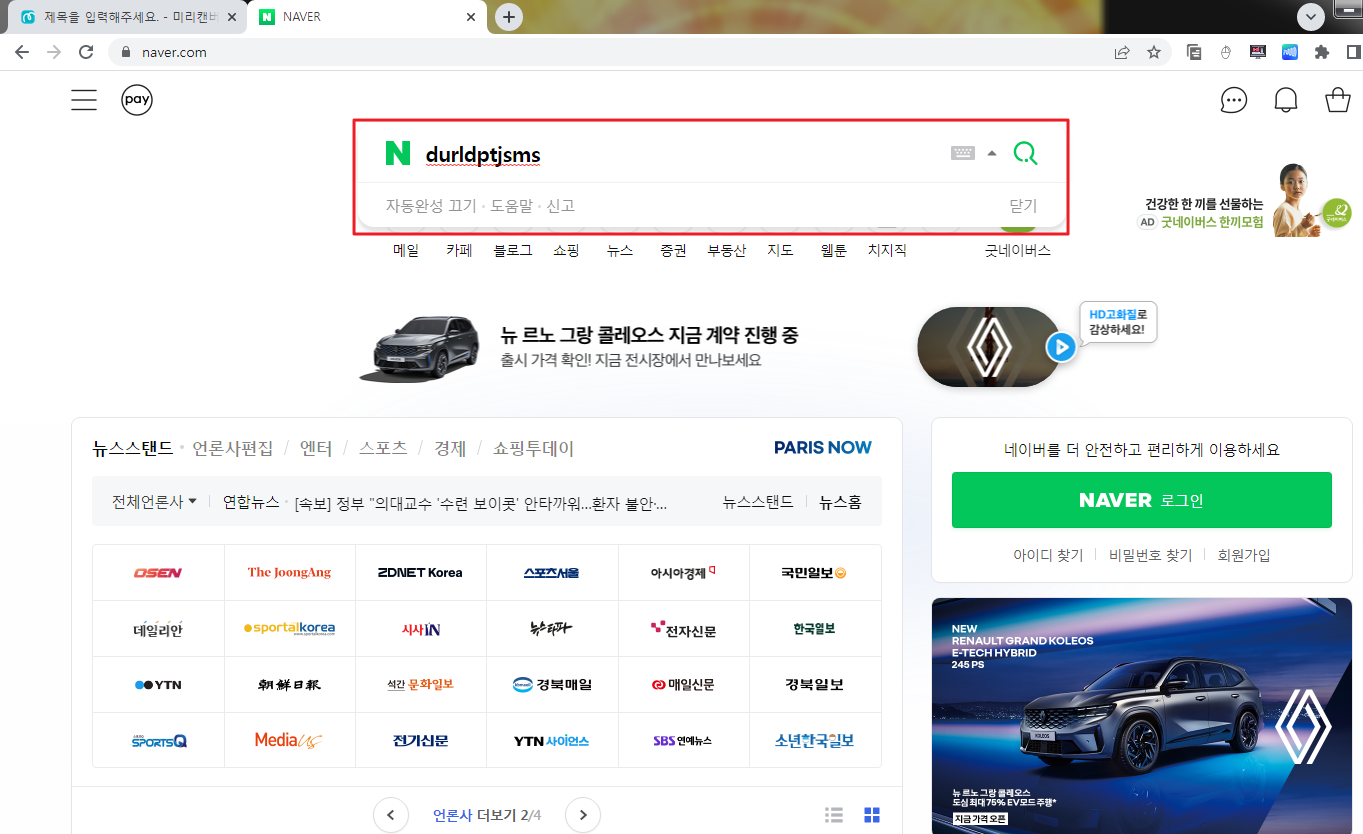1363x834 pixels.
Task: Open 뉴스홈 link
Action: point(840,502)
